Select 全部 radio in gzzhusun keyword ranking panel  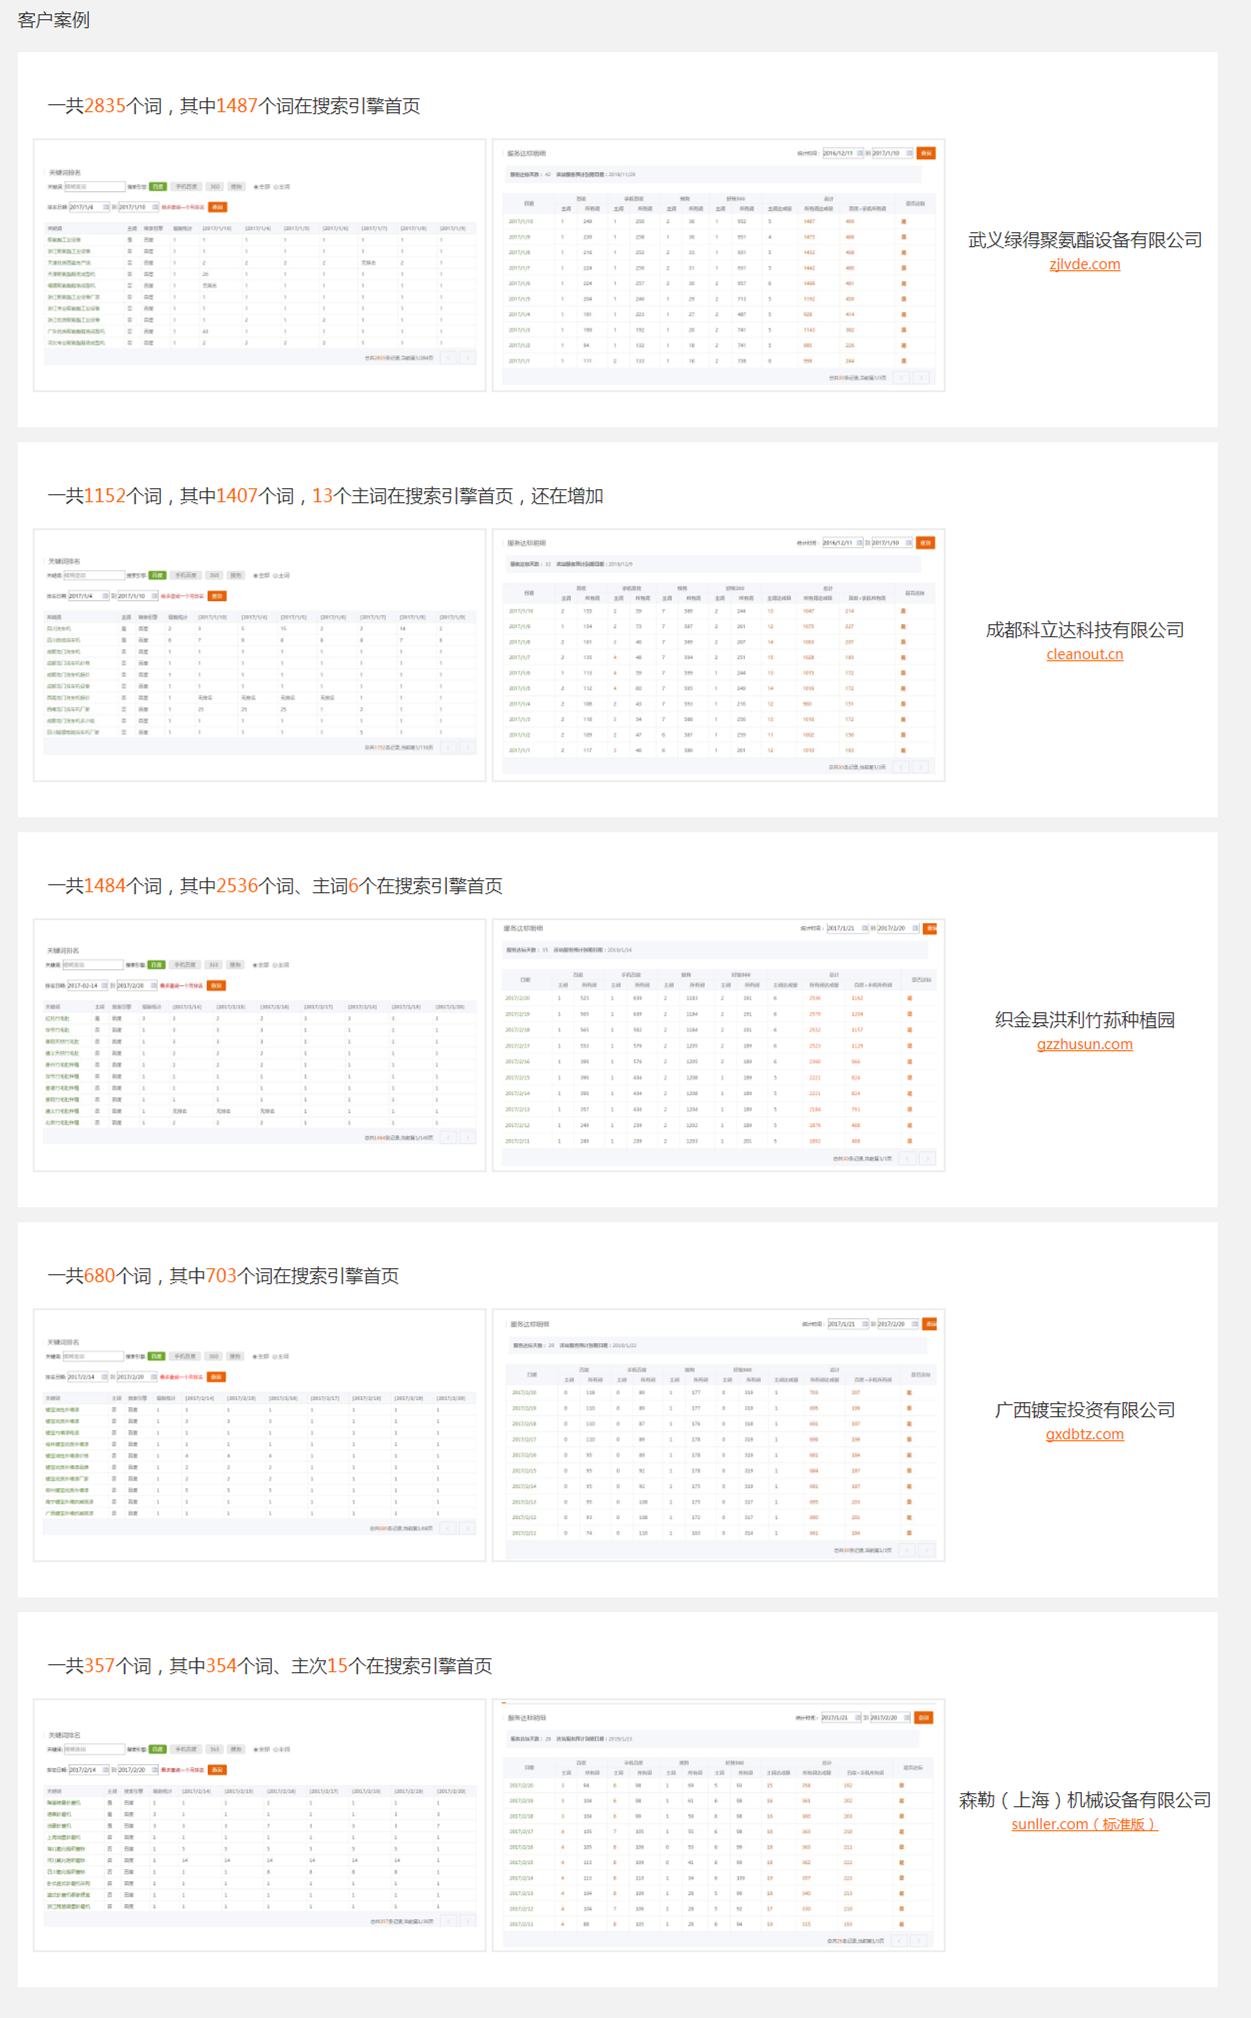point(255,965)
